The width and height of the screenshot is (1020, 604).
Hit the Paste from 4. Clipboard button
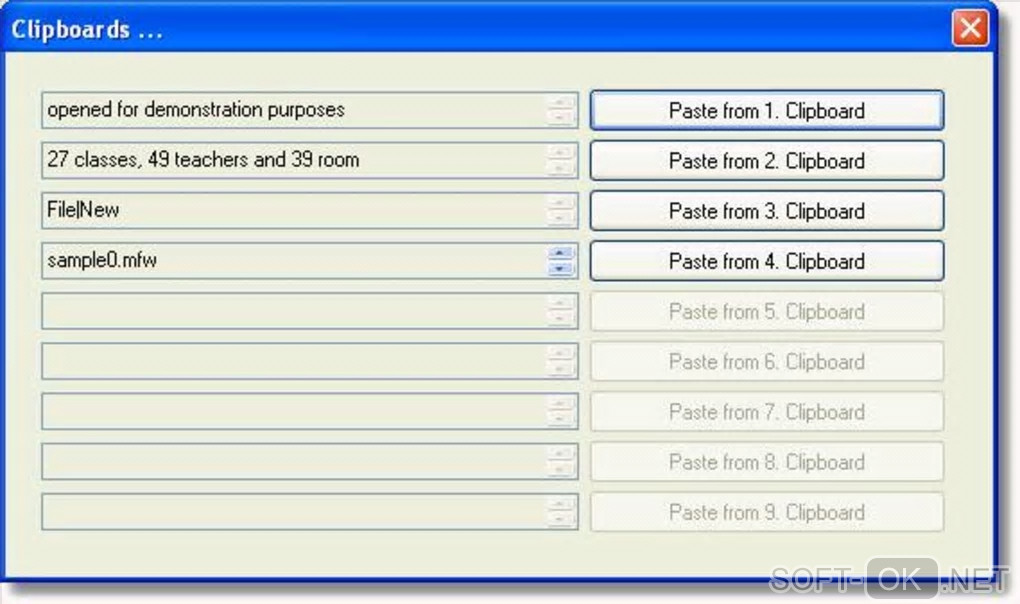tap(766, 261)
